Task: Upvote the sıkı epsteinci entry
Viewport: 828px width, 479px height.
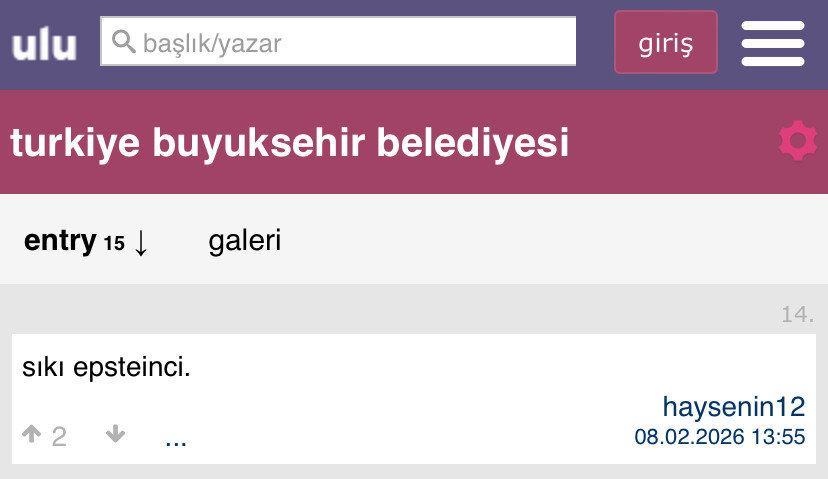Action: click(x=32, y=435)
